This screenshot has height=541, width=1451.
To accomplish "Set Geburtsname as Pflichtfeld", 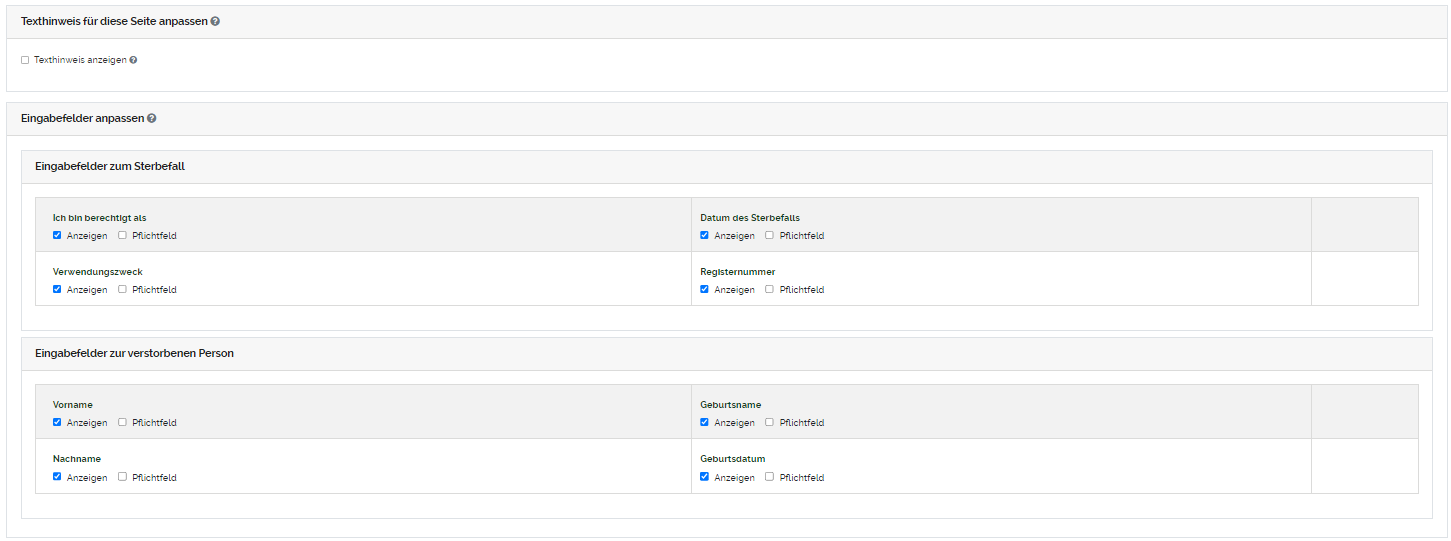I will [x=769, y=422].
